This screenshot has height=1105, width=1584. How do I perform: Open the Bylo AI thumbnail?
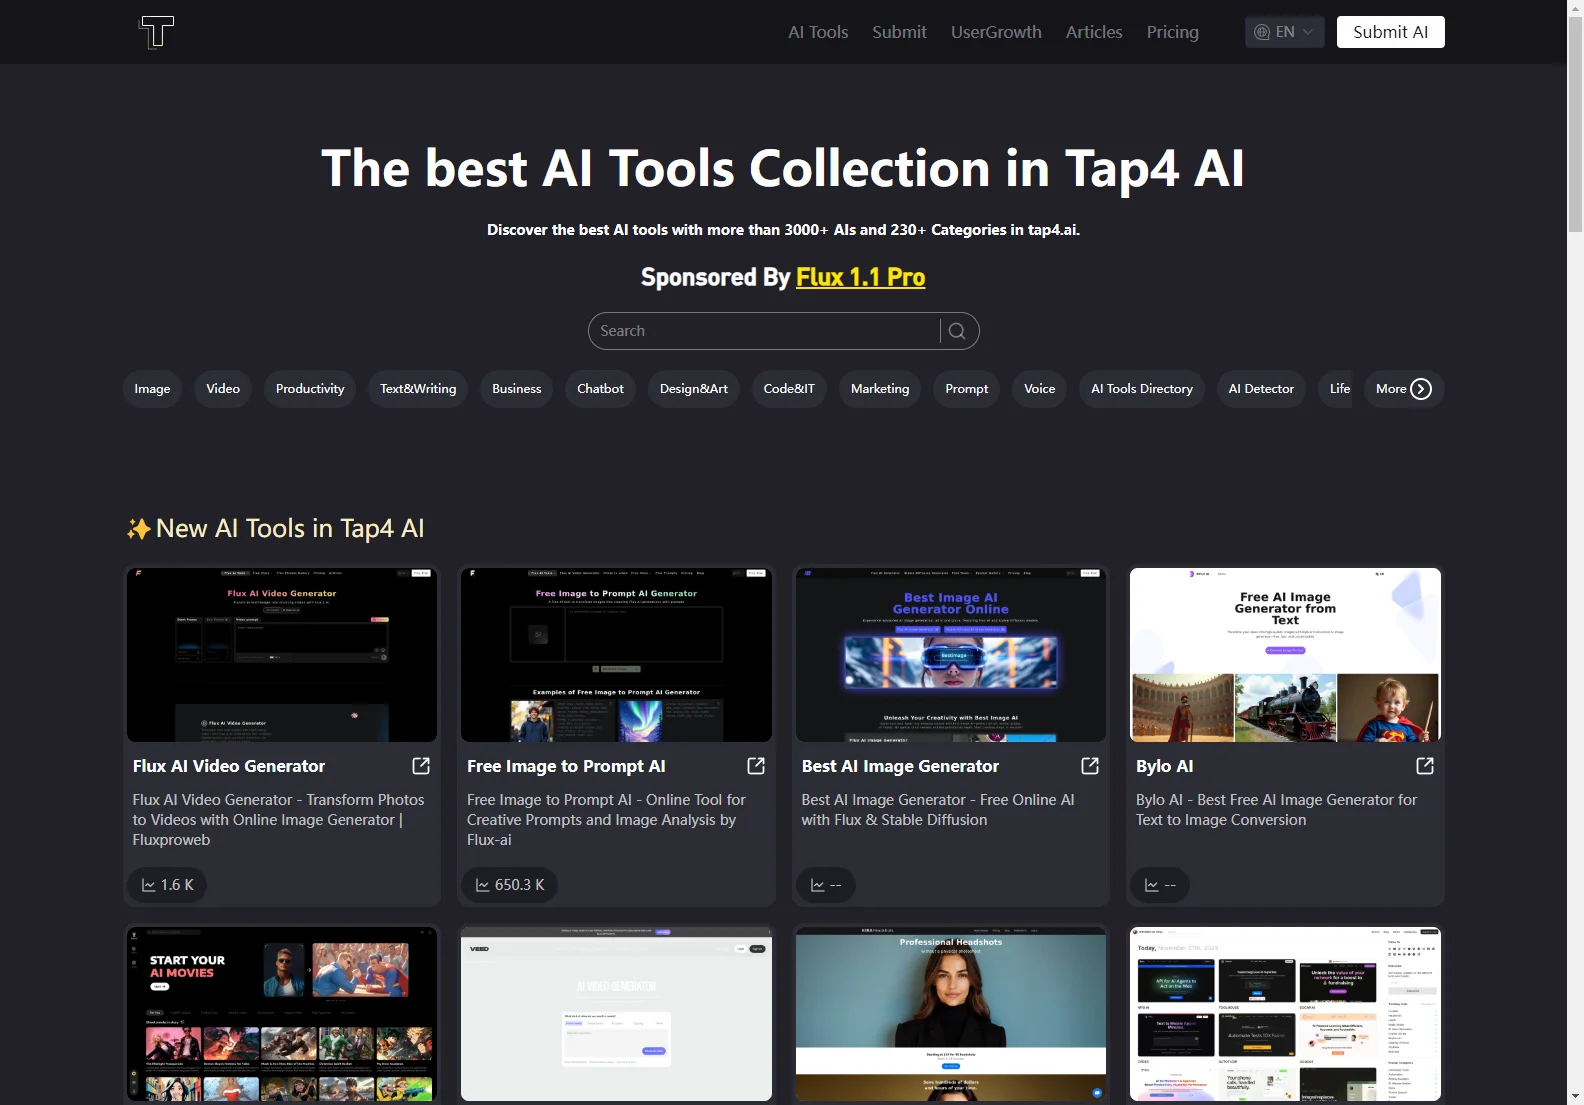1285,655
